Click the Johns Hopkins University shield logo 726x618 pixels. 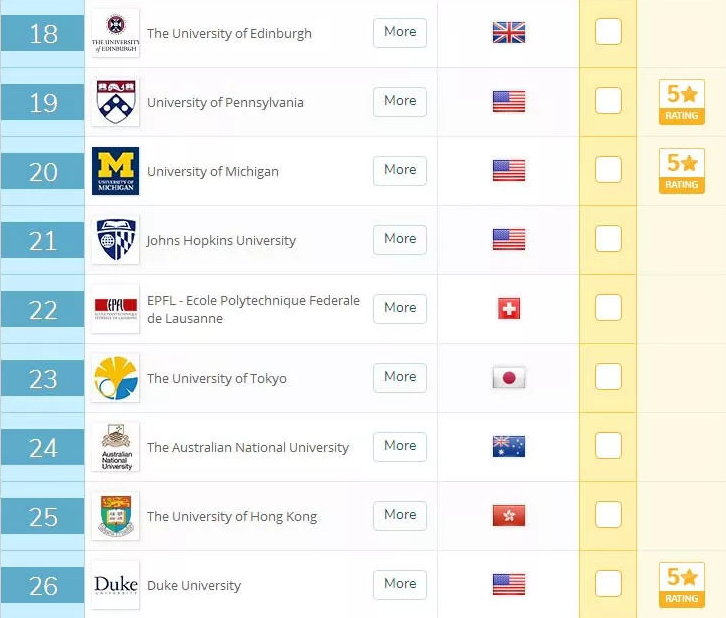[115, 240]
